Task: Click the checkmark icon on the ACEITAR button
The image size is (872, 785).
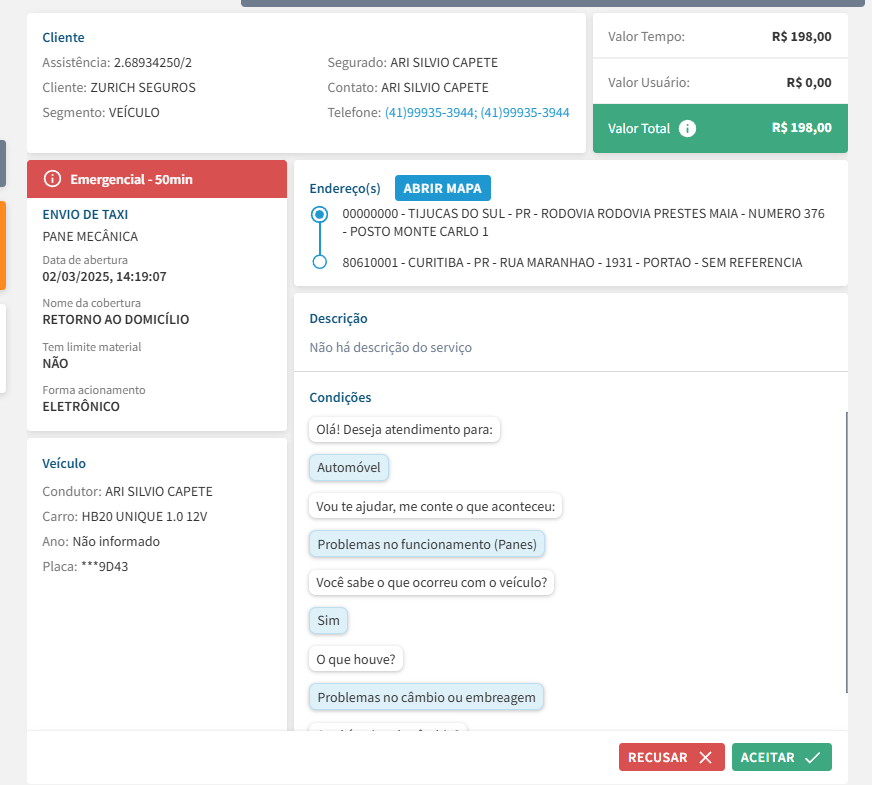Action: [812, 758]
